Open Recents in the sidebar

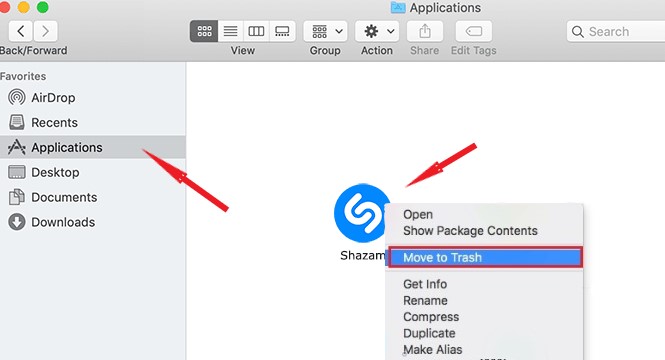click(92, 123)
